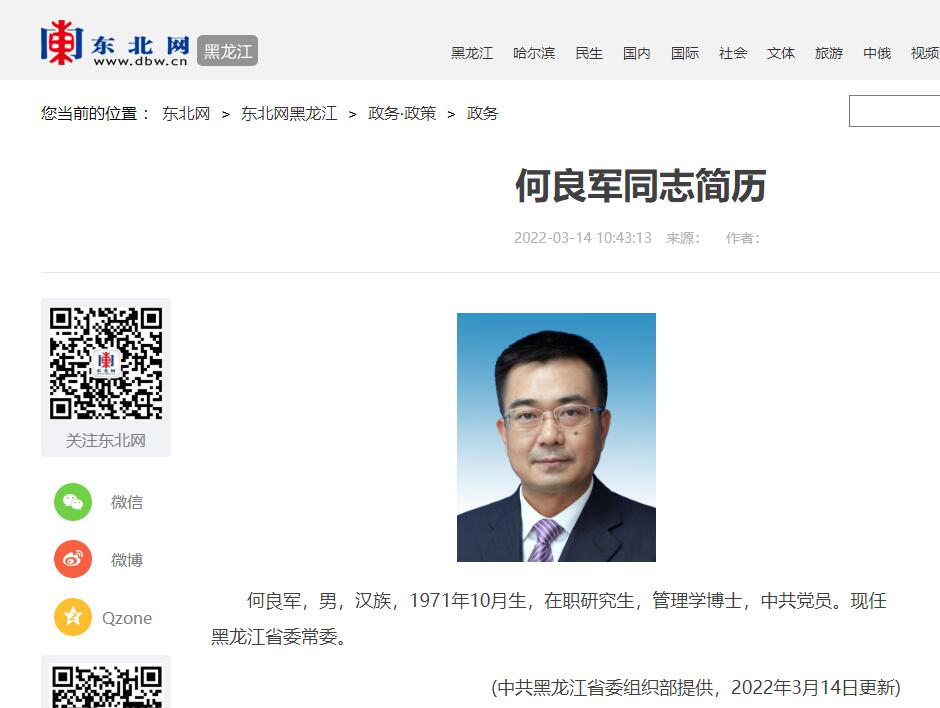Click the search input box
940x708 pixels.
(894, 111)
